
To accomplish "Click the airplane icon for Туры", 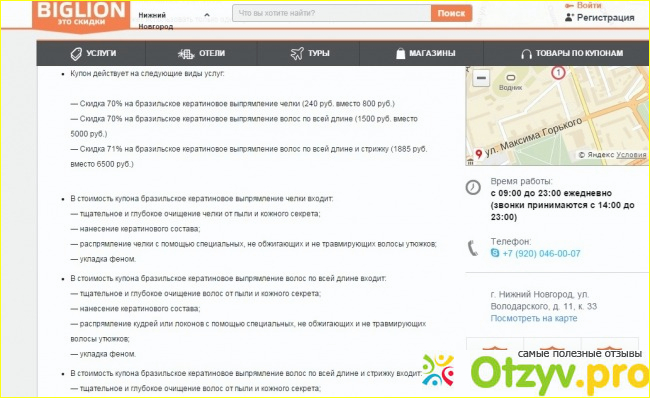I will pyautogui.click(x=297, y=53).
